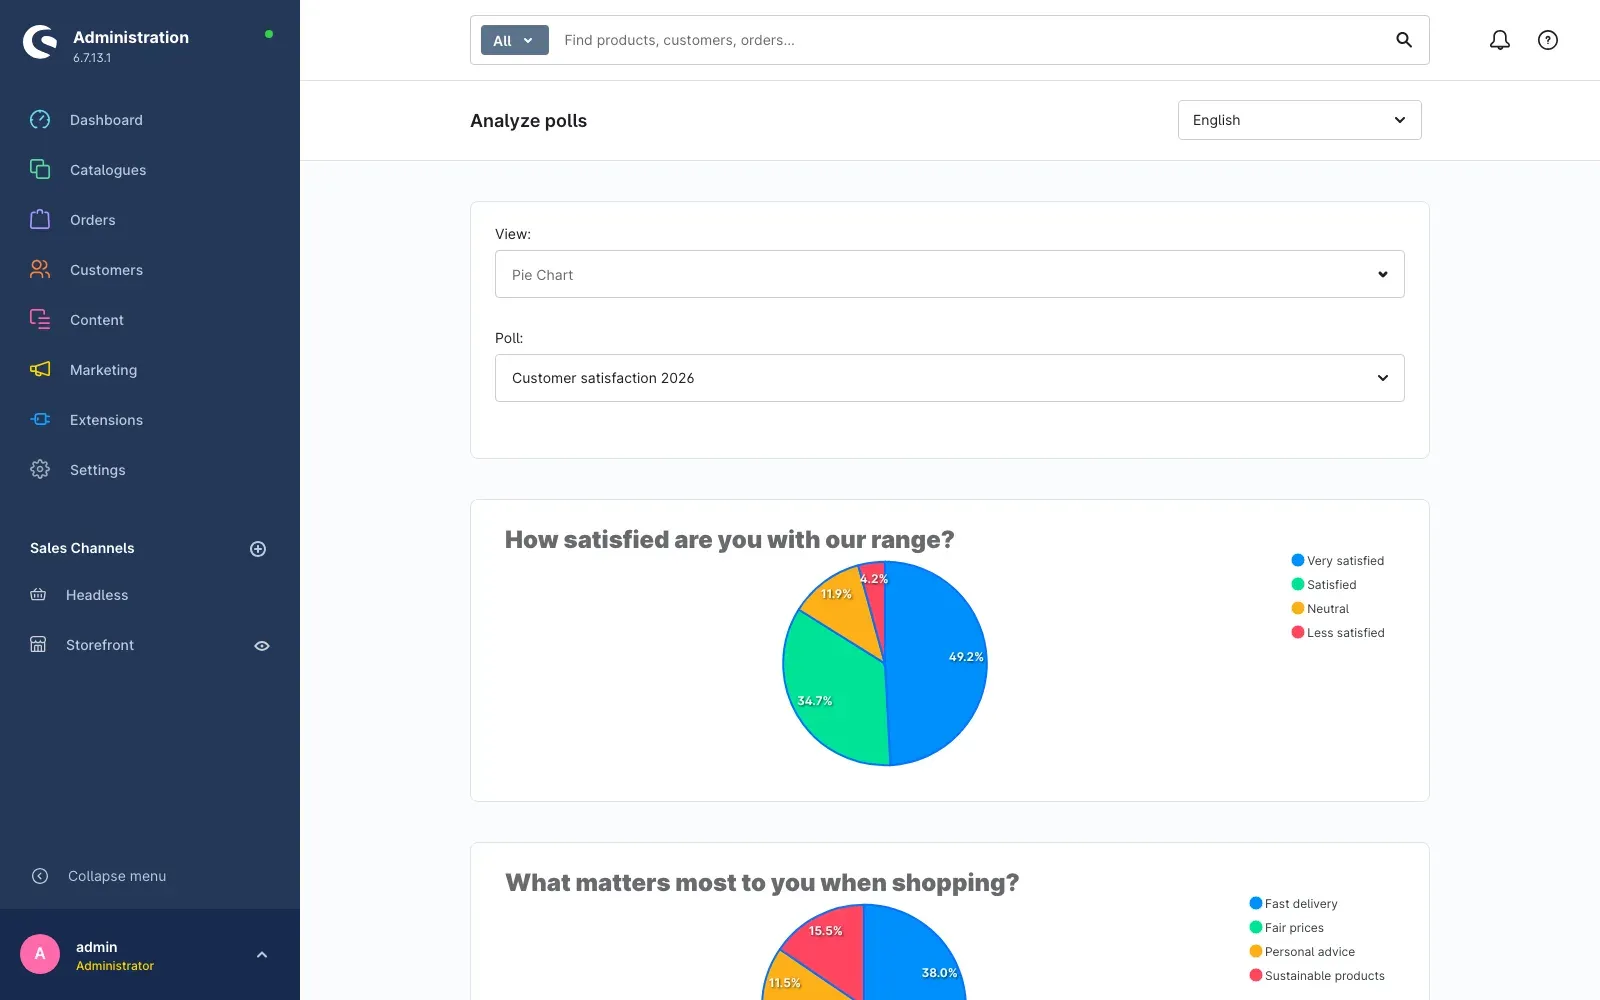The image size is (1600, 1000).
Task: Click the Sales Channels heading
Action: pyautogui.click(x=82, y=548)
